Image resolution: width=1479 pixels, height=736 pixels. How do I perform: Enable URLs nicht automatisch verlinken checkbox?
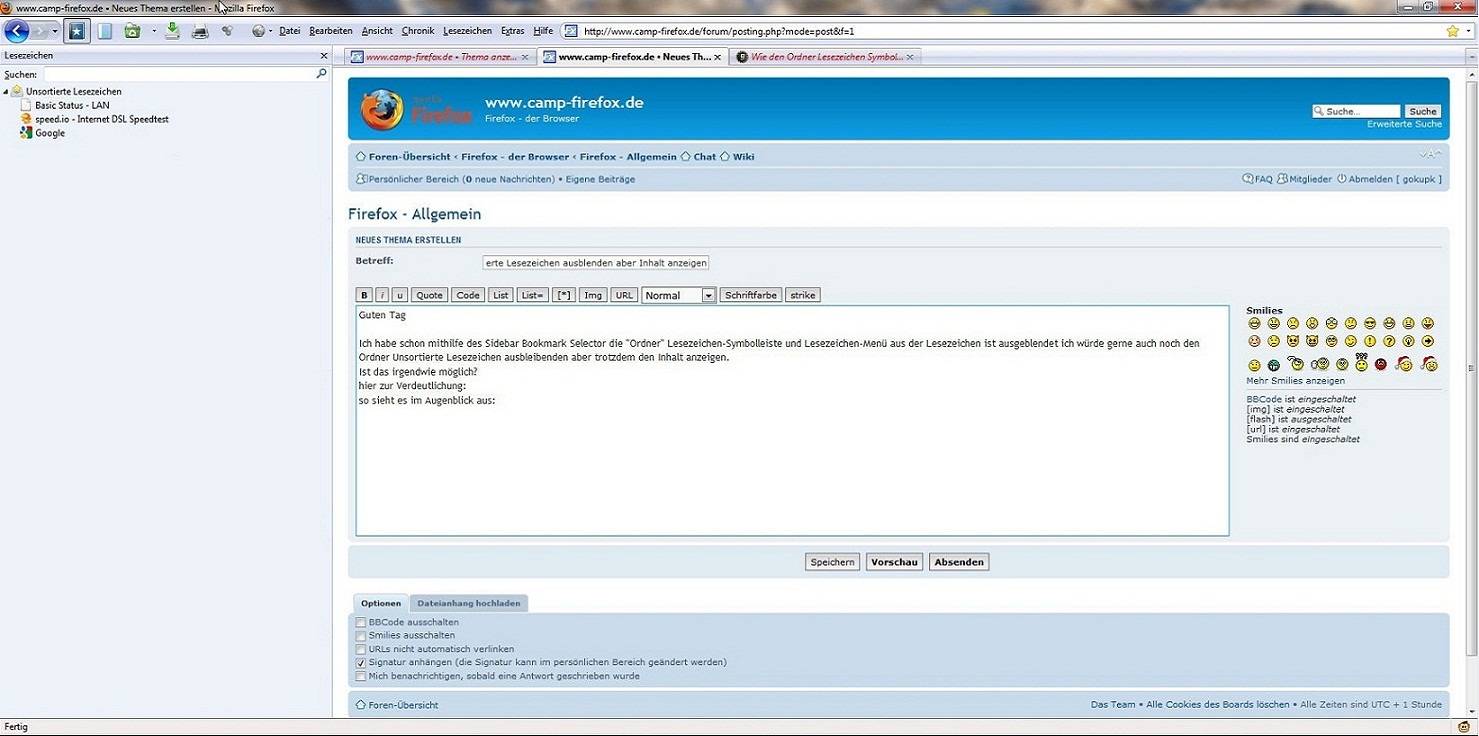(361, 650)
